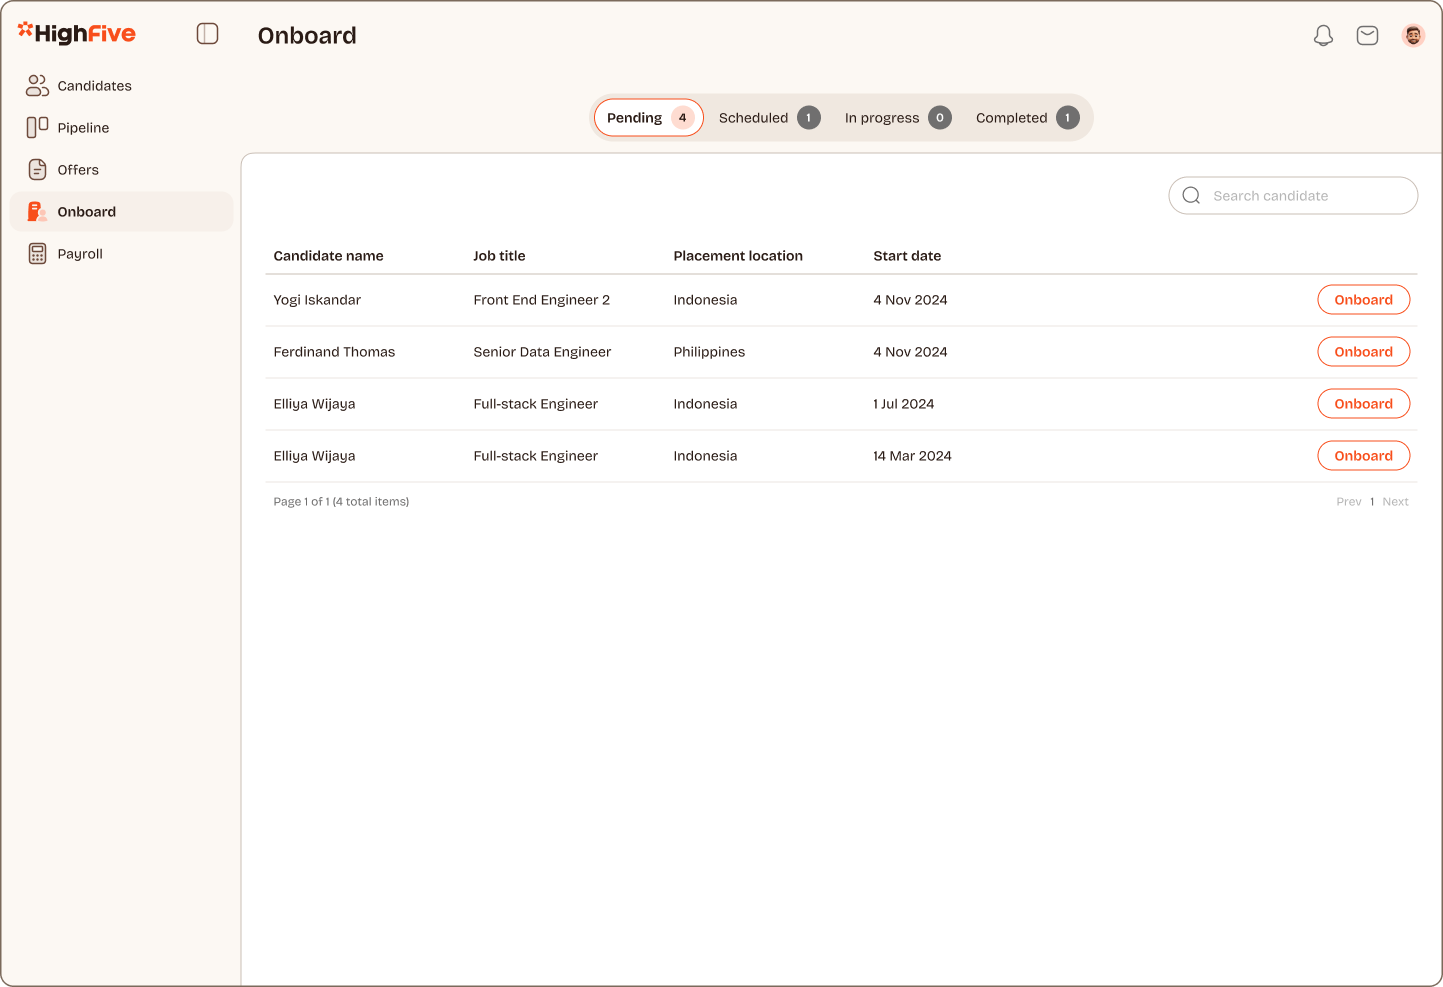Switch to the Scheduled tab
This screenshot has width=1443, height=987.
(x=768, y=118)
